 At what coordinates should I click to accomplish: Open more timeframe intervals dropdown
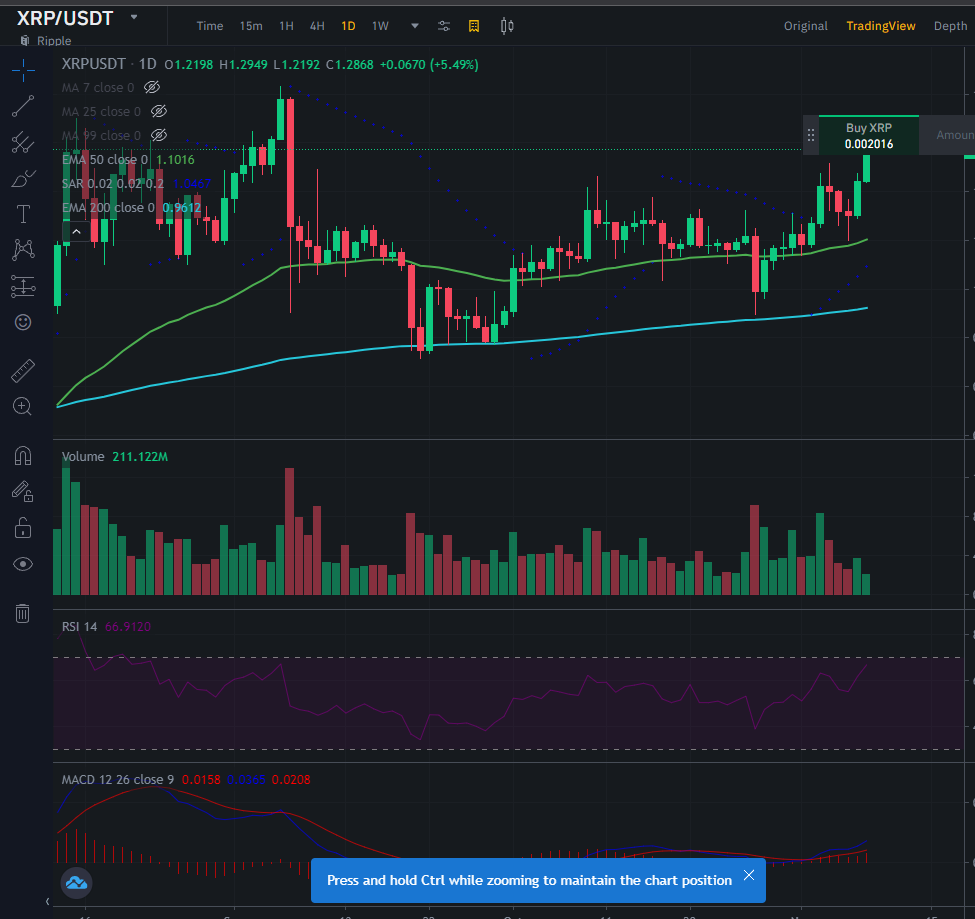point(415,26)
